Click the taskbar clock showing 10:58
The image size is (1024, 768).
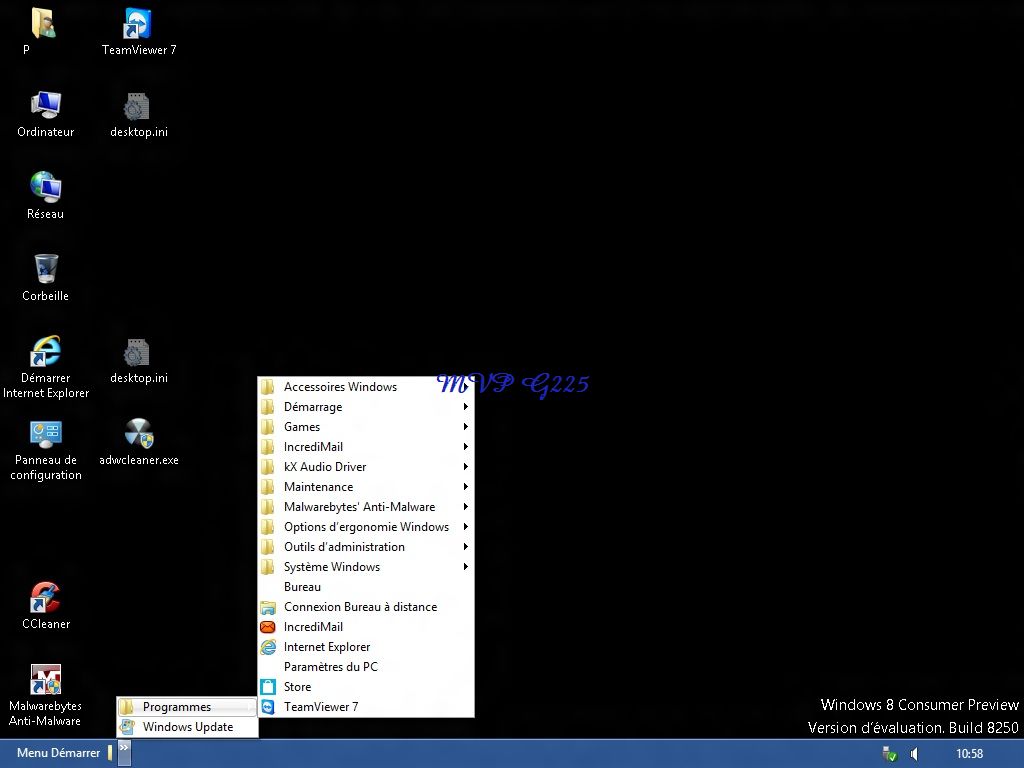969,754
